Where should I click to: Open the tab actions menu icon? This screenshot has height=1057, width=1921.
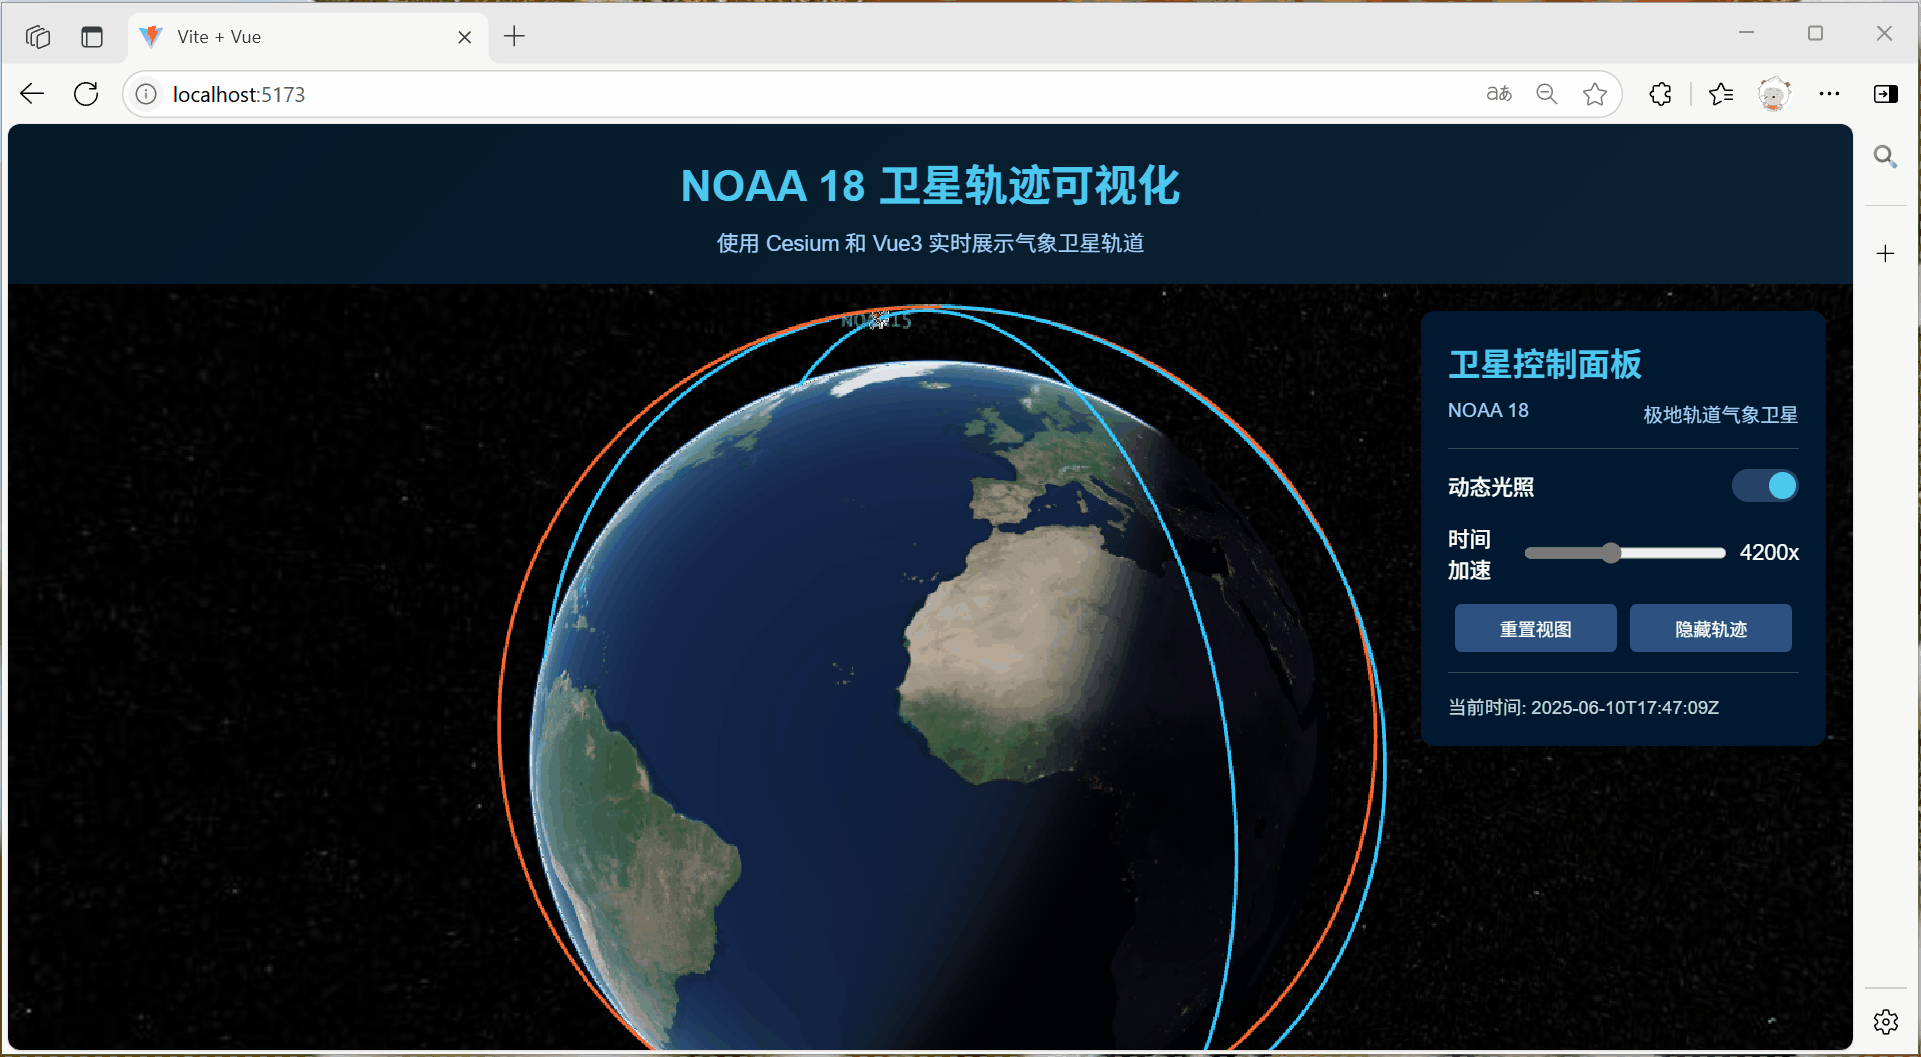(92, 37)
